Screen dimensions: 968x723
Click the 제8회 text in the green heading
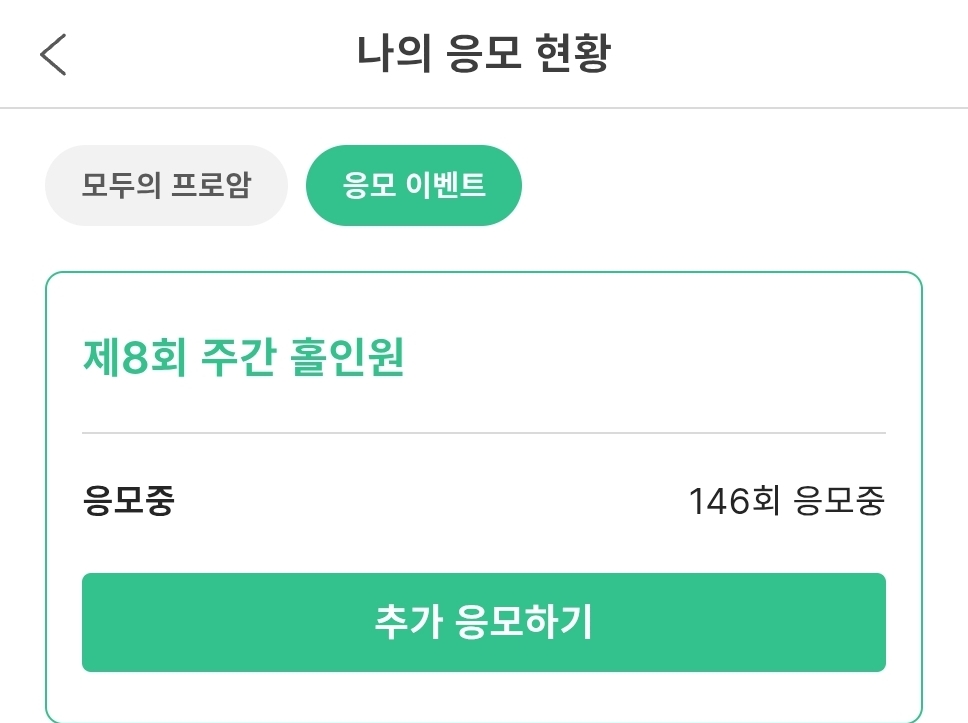tap(135, 357)
